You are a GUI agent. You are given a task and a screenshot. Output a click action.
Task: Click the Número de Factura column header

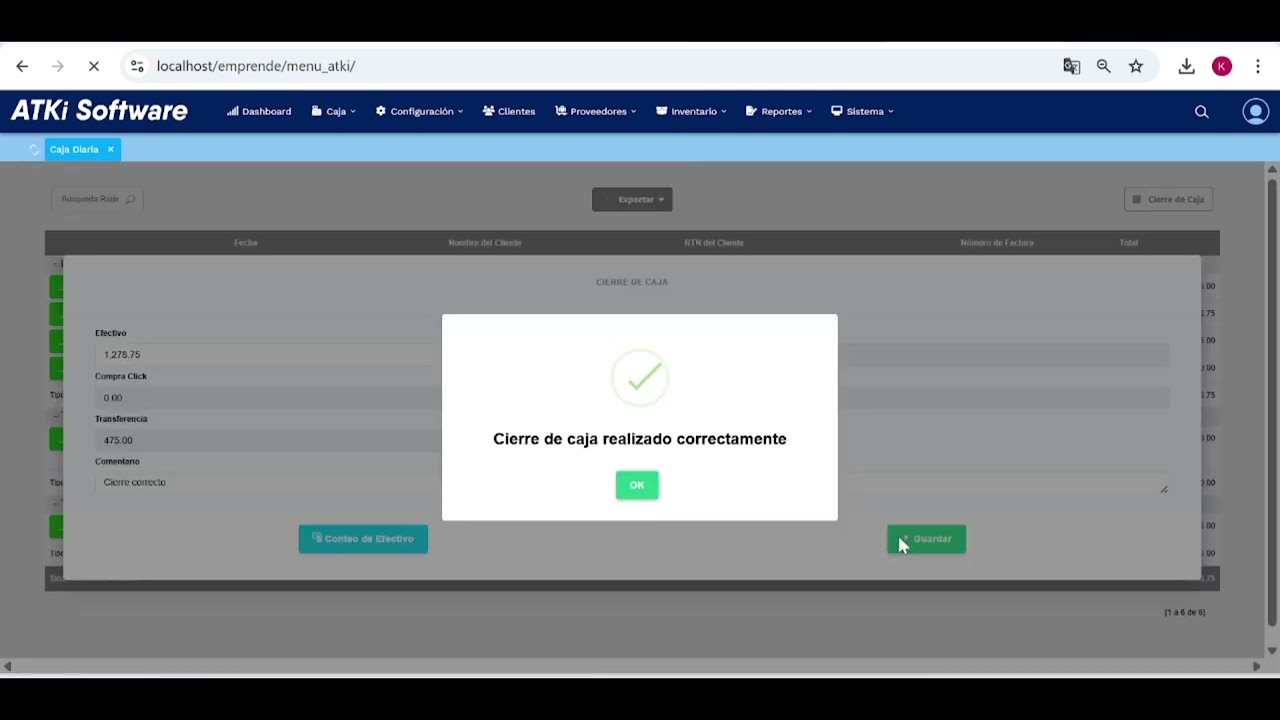[x=997, y=243]
